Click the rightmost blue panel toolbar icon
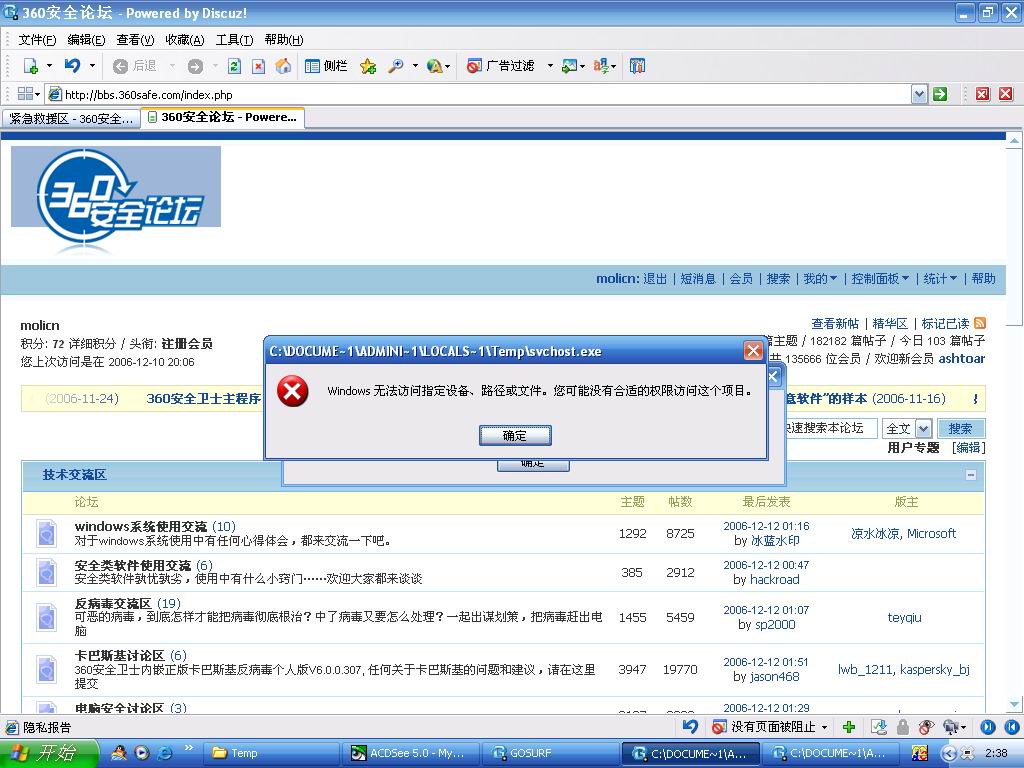The height and width of the screenshot is (768, 1024). [x=637, y=66]
